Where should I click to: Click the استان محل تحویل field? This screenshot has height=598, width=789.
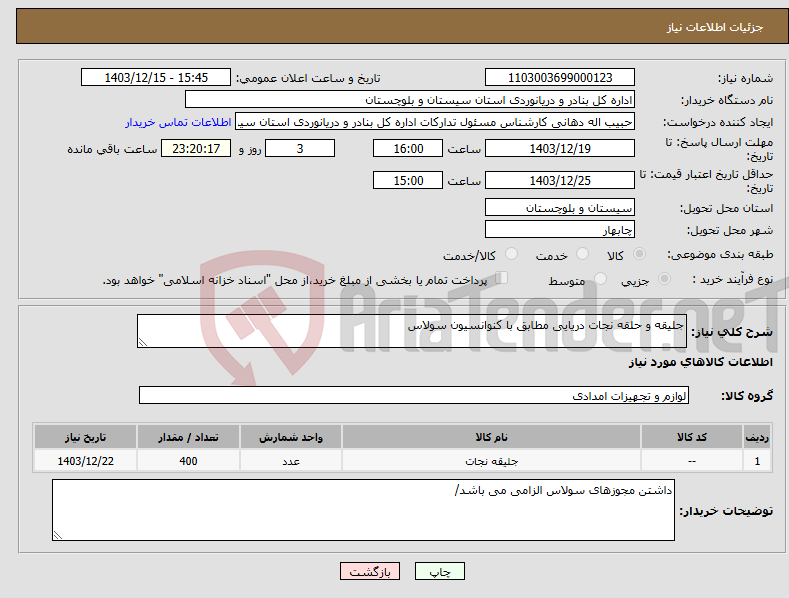click(x=560, y=207)
